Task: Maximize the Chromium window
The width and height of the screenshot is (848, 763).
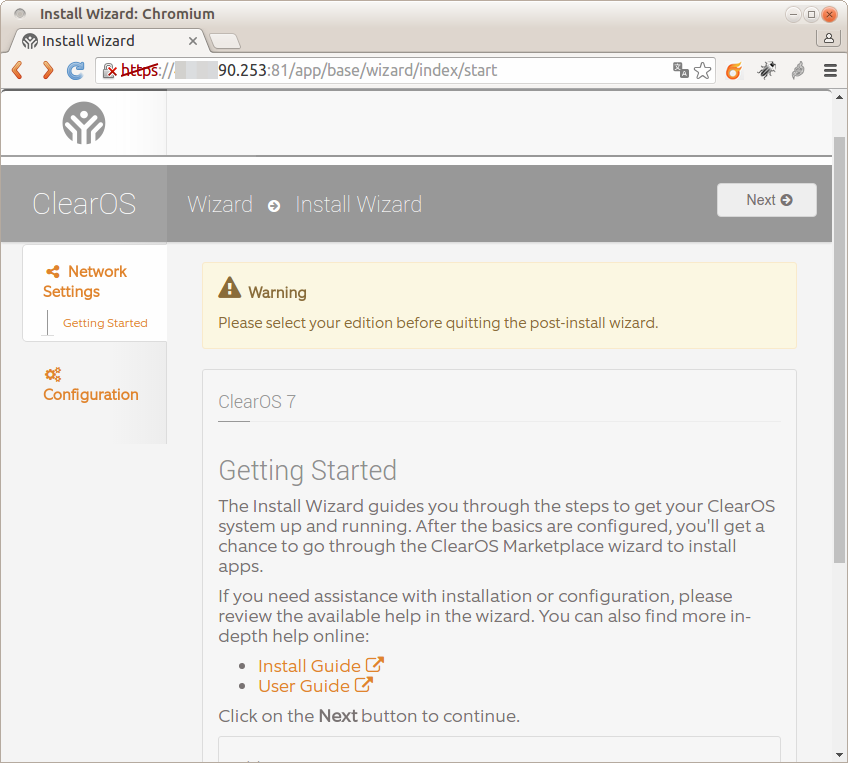Action: pos(811,15)
